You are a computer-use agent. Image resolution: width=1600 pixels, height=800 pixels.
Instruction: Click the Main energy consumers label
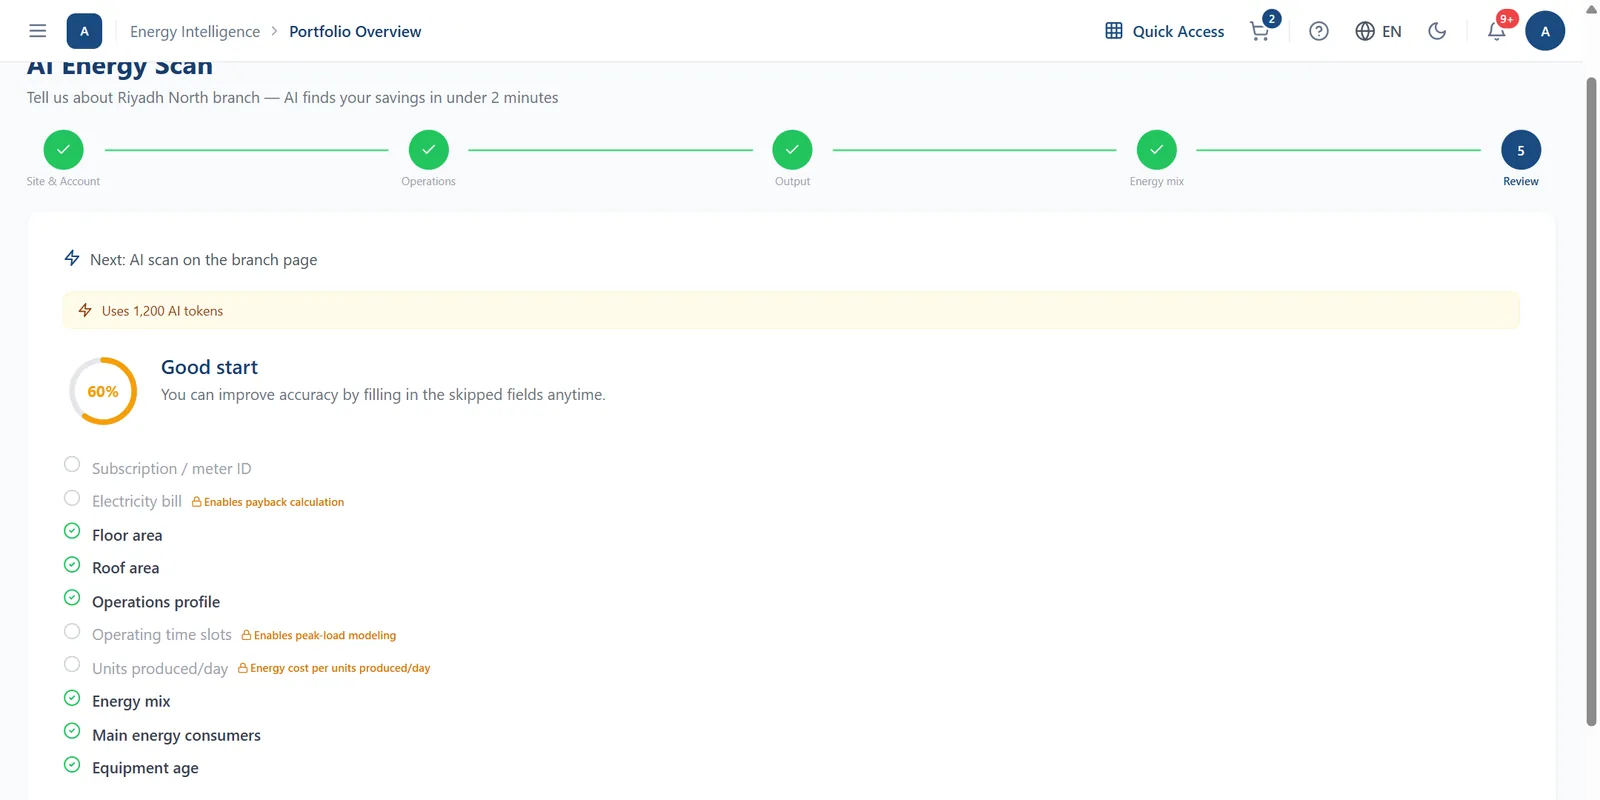pyautogui.click(x=176, y=735)
